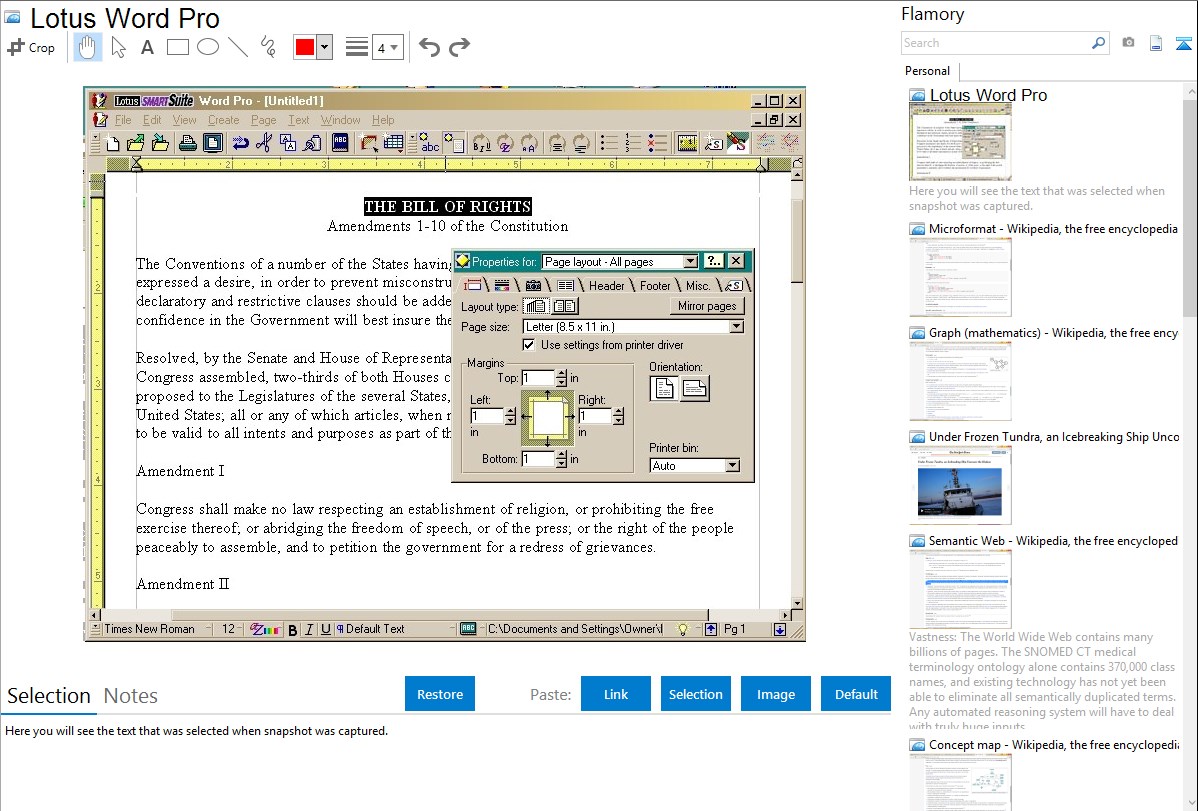Screen dimensions: 1198x811
Task: Open Semantic Web - Wikipedia snapshot title
Action: pos(1053,540)
